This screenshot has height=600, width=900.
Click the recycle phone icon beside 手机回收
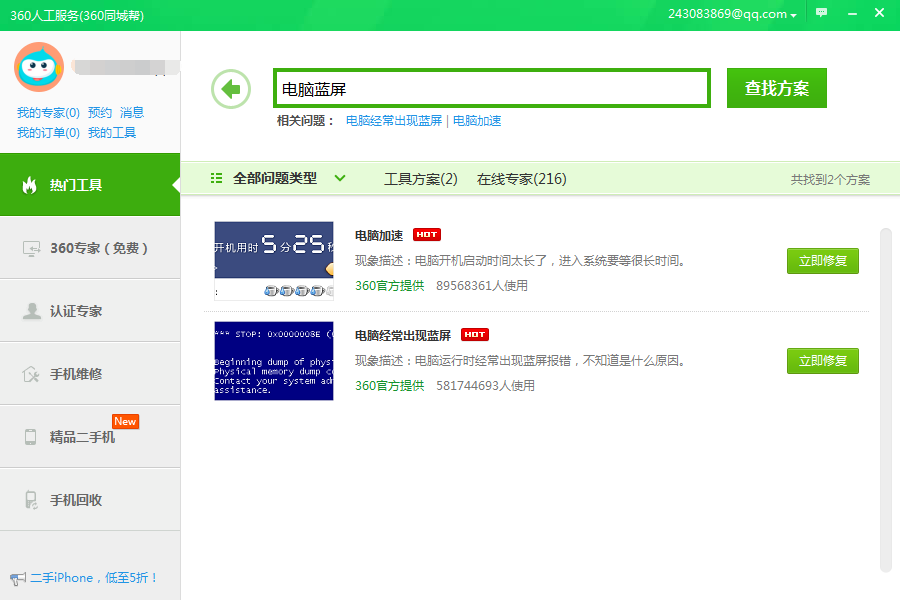coord(31,500)
